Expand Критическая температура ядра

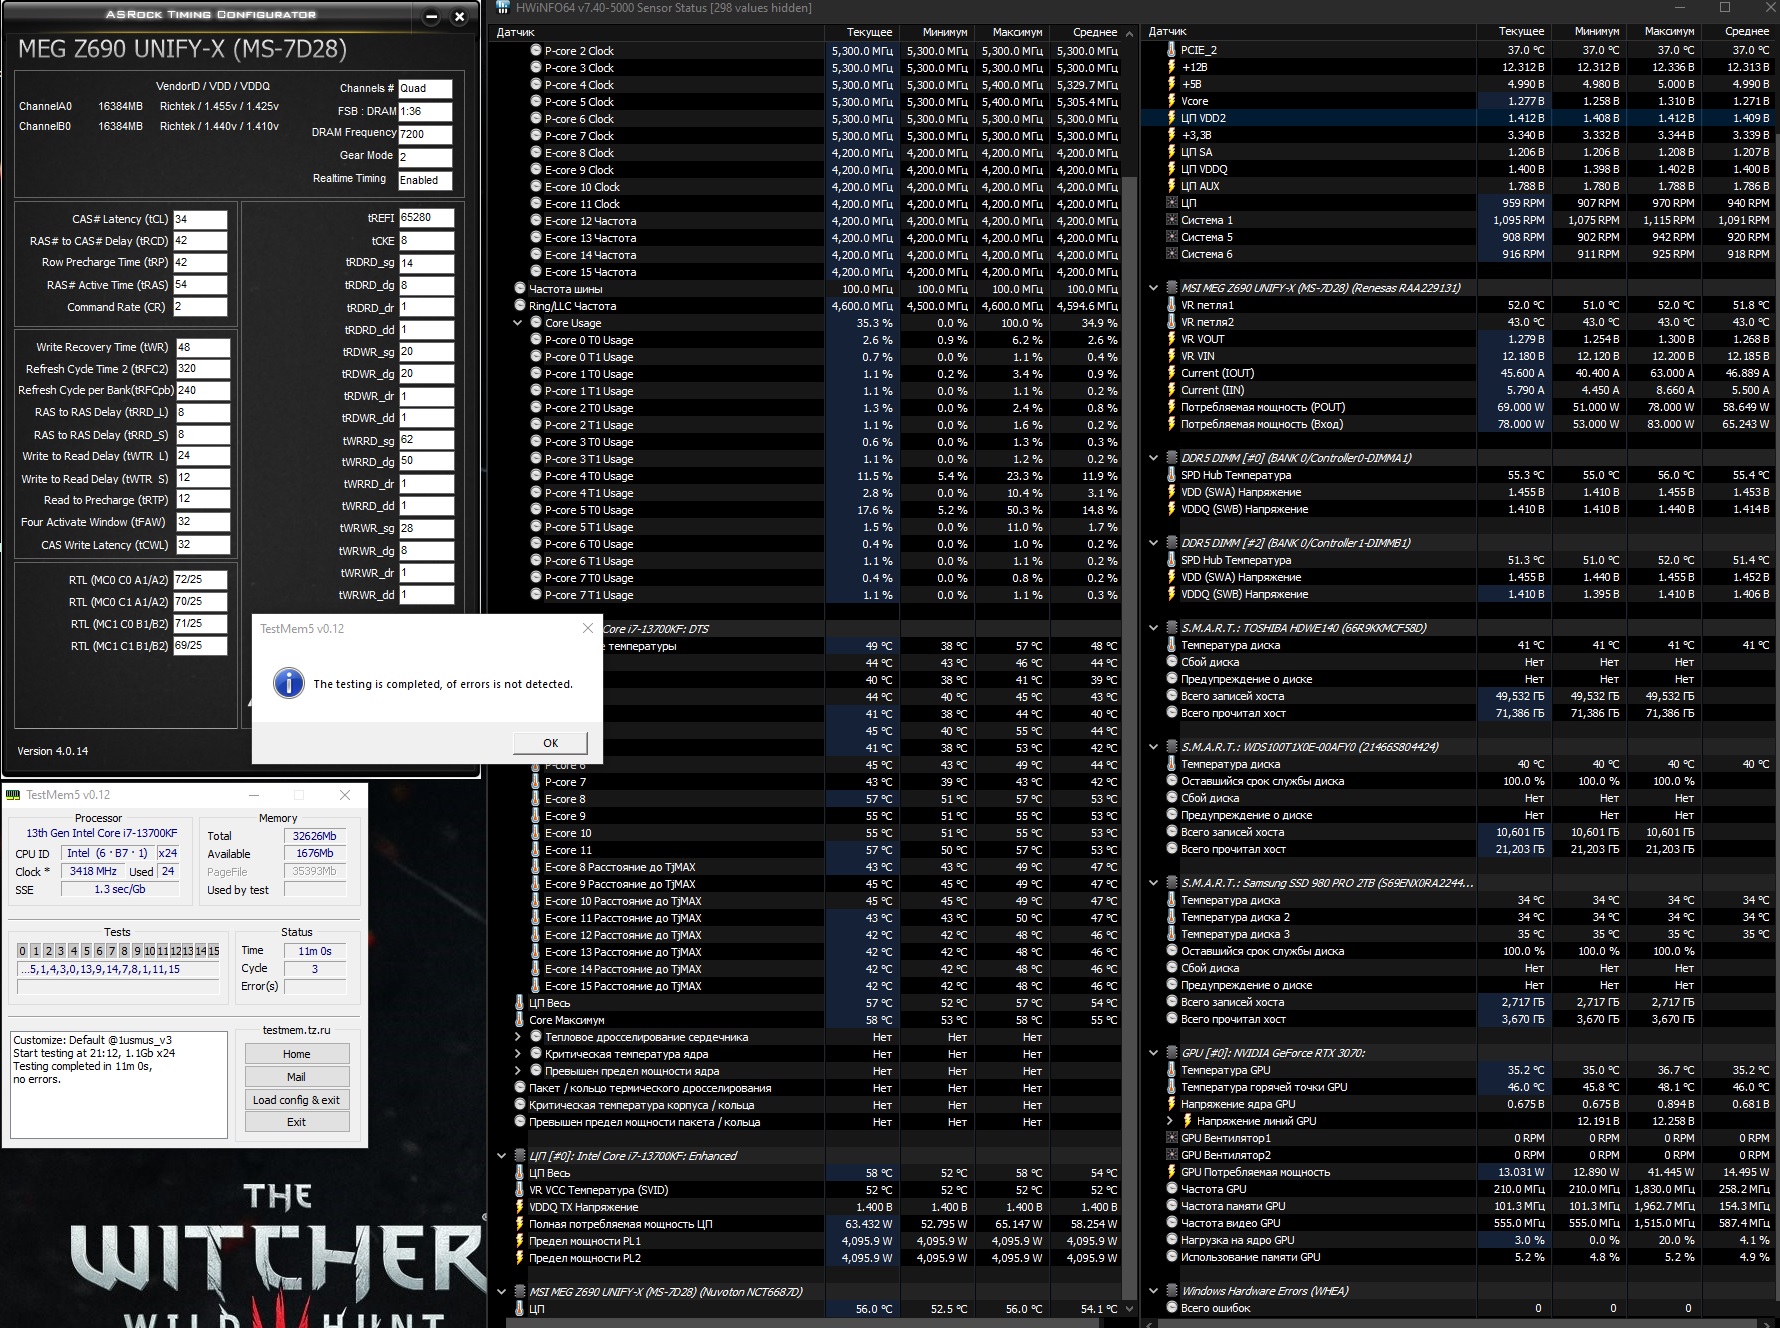click(x=518, y=1054)
